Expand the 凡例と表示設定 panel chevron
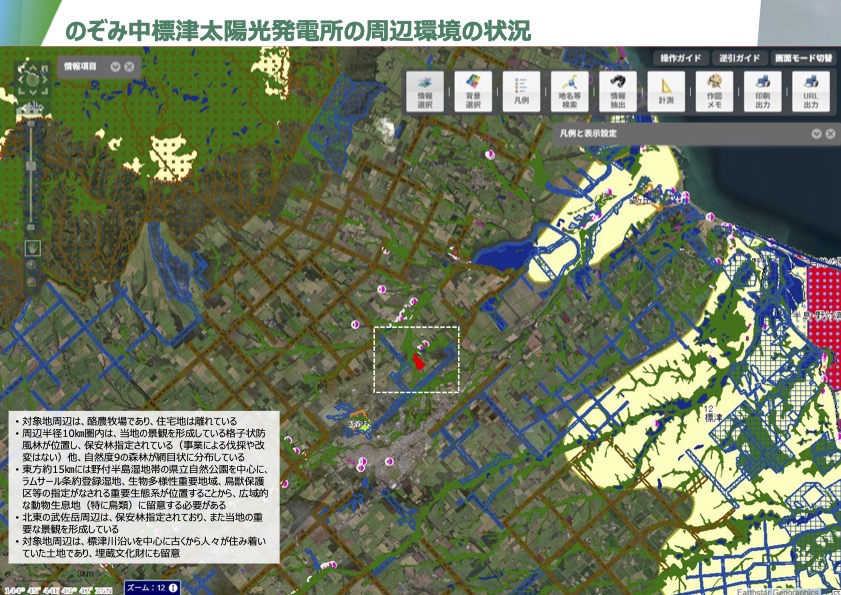Viewport: 841px width, 595px height. [x=816, y=133]
